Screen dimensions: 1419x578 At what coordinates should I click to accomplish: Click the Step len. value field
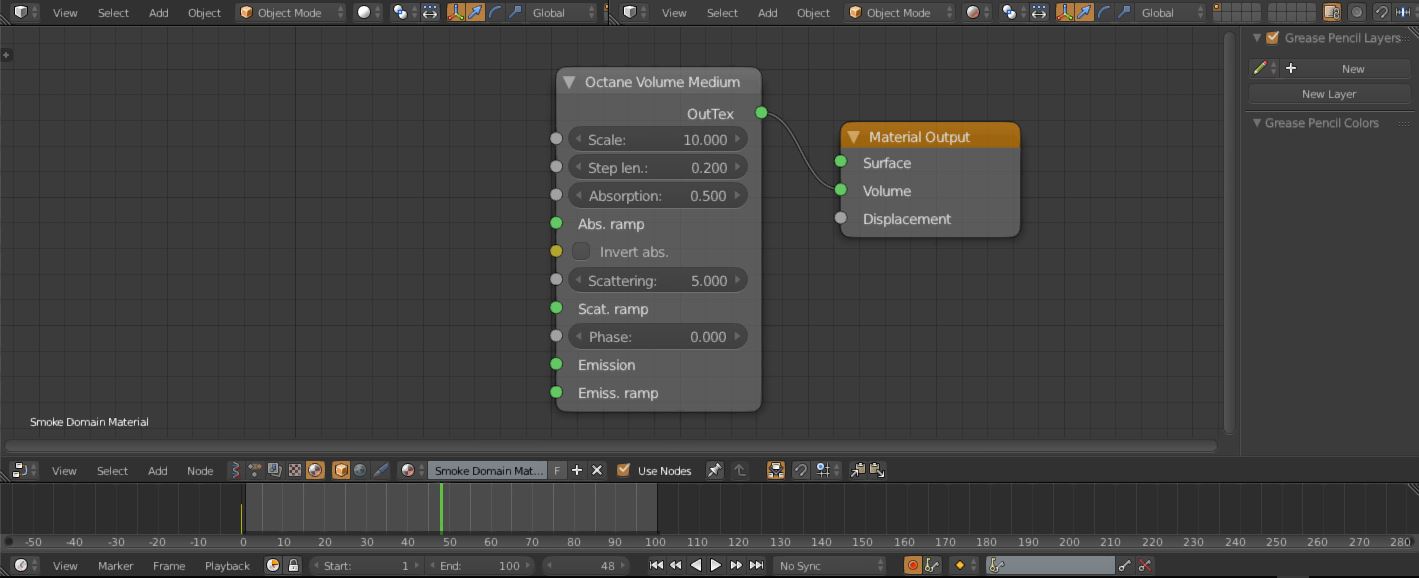[658, 168]
